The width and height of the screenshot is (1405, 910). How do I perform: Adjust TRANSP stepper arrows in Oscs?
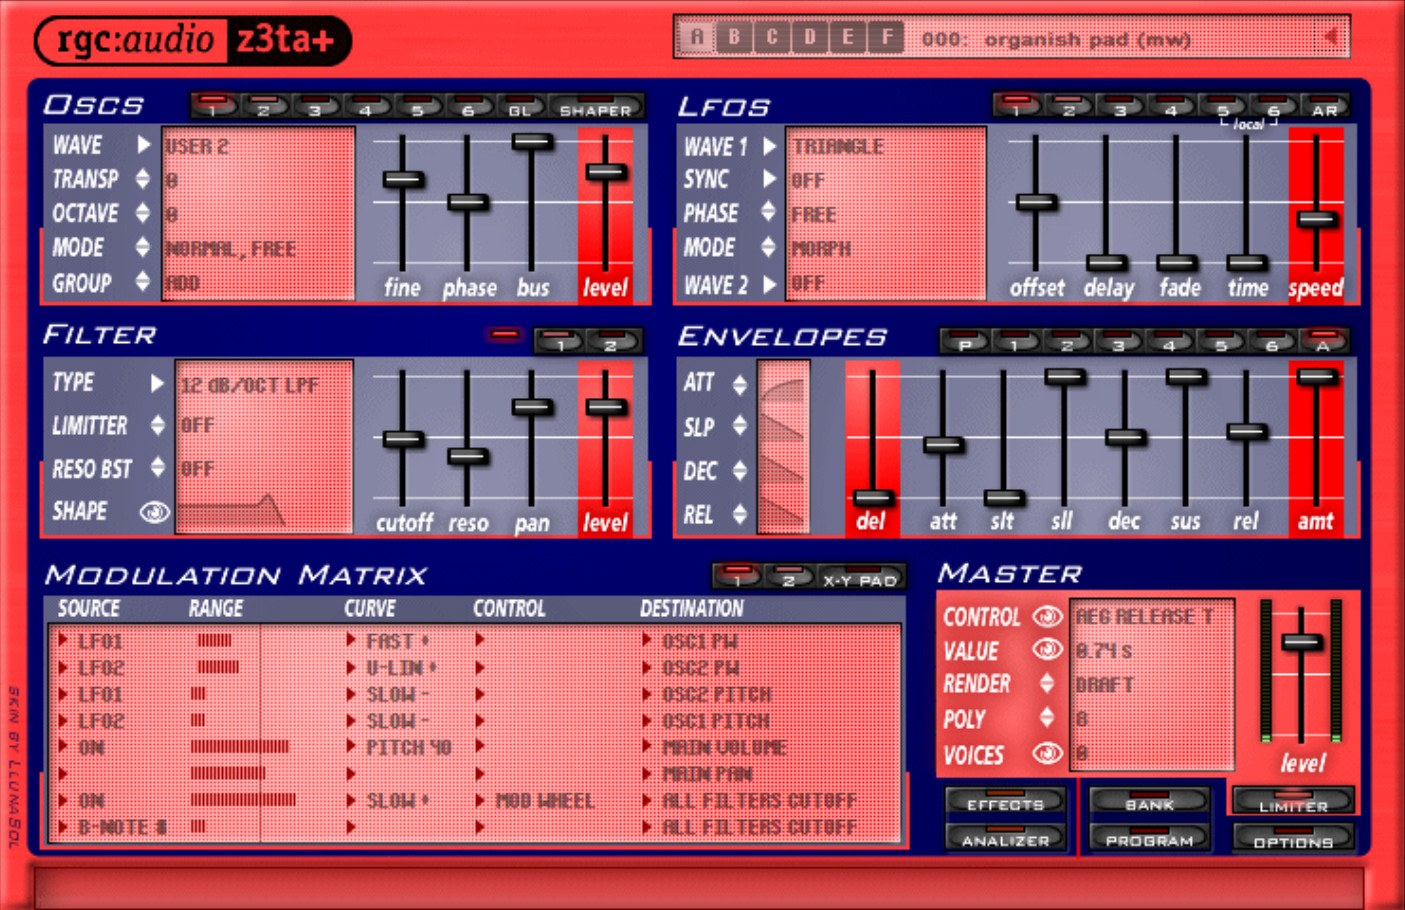(x=143, y=179)
